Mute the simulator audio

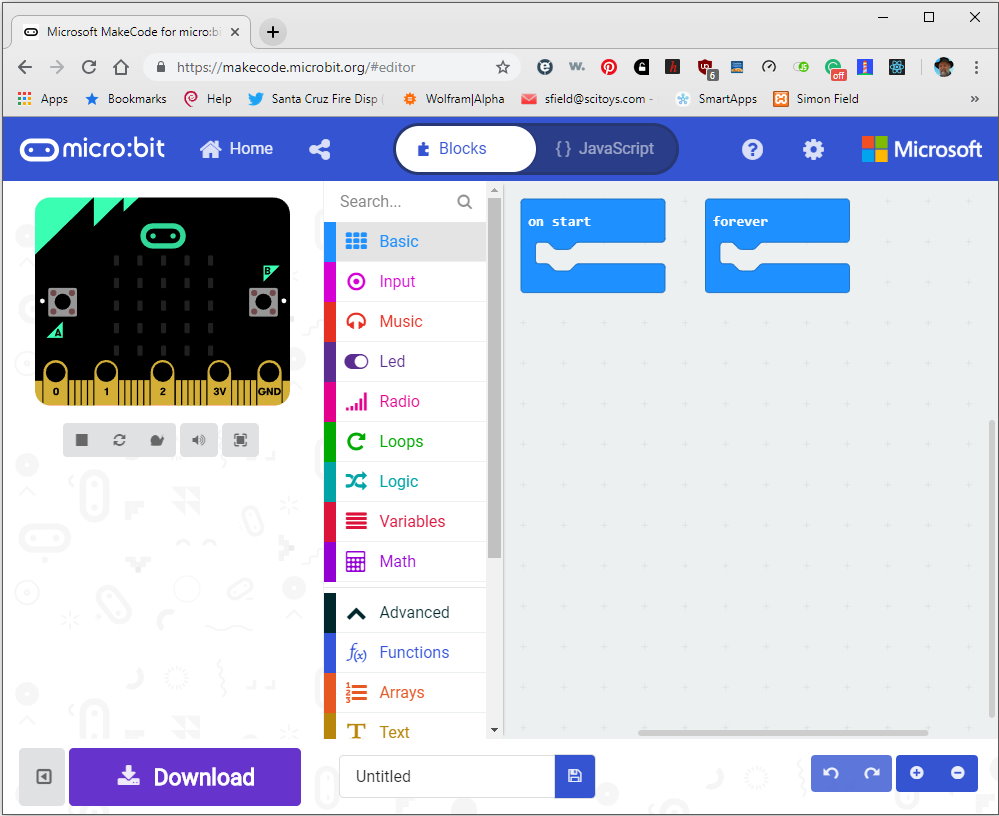tap(199, 440)
